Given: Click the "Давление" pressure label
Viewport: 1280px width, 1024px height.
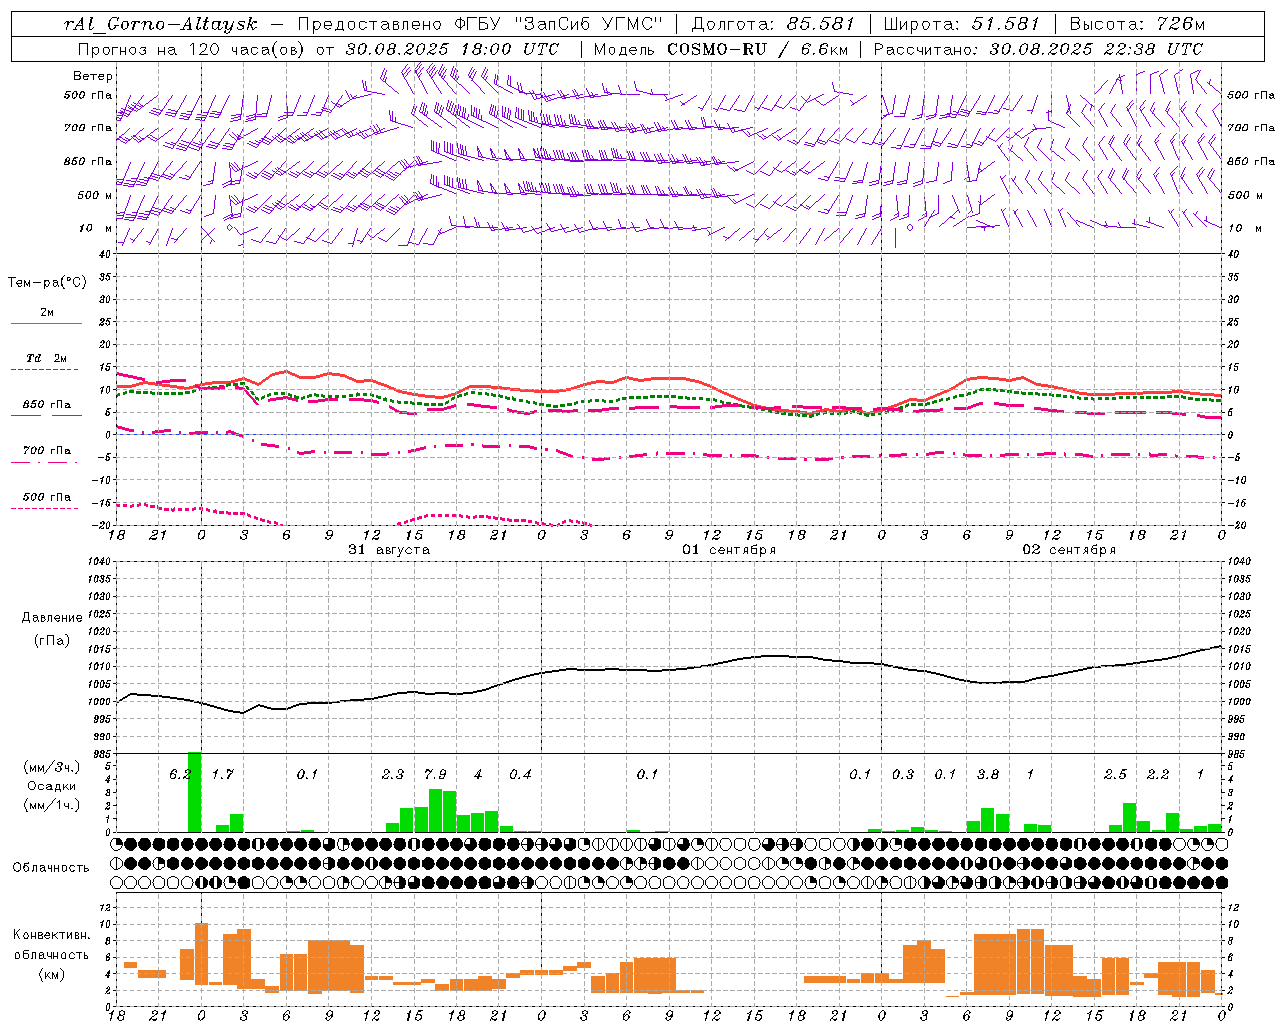Looking at the screenshot, I should 52,618.
